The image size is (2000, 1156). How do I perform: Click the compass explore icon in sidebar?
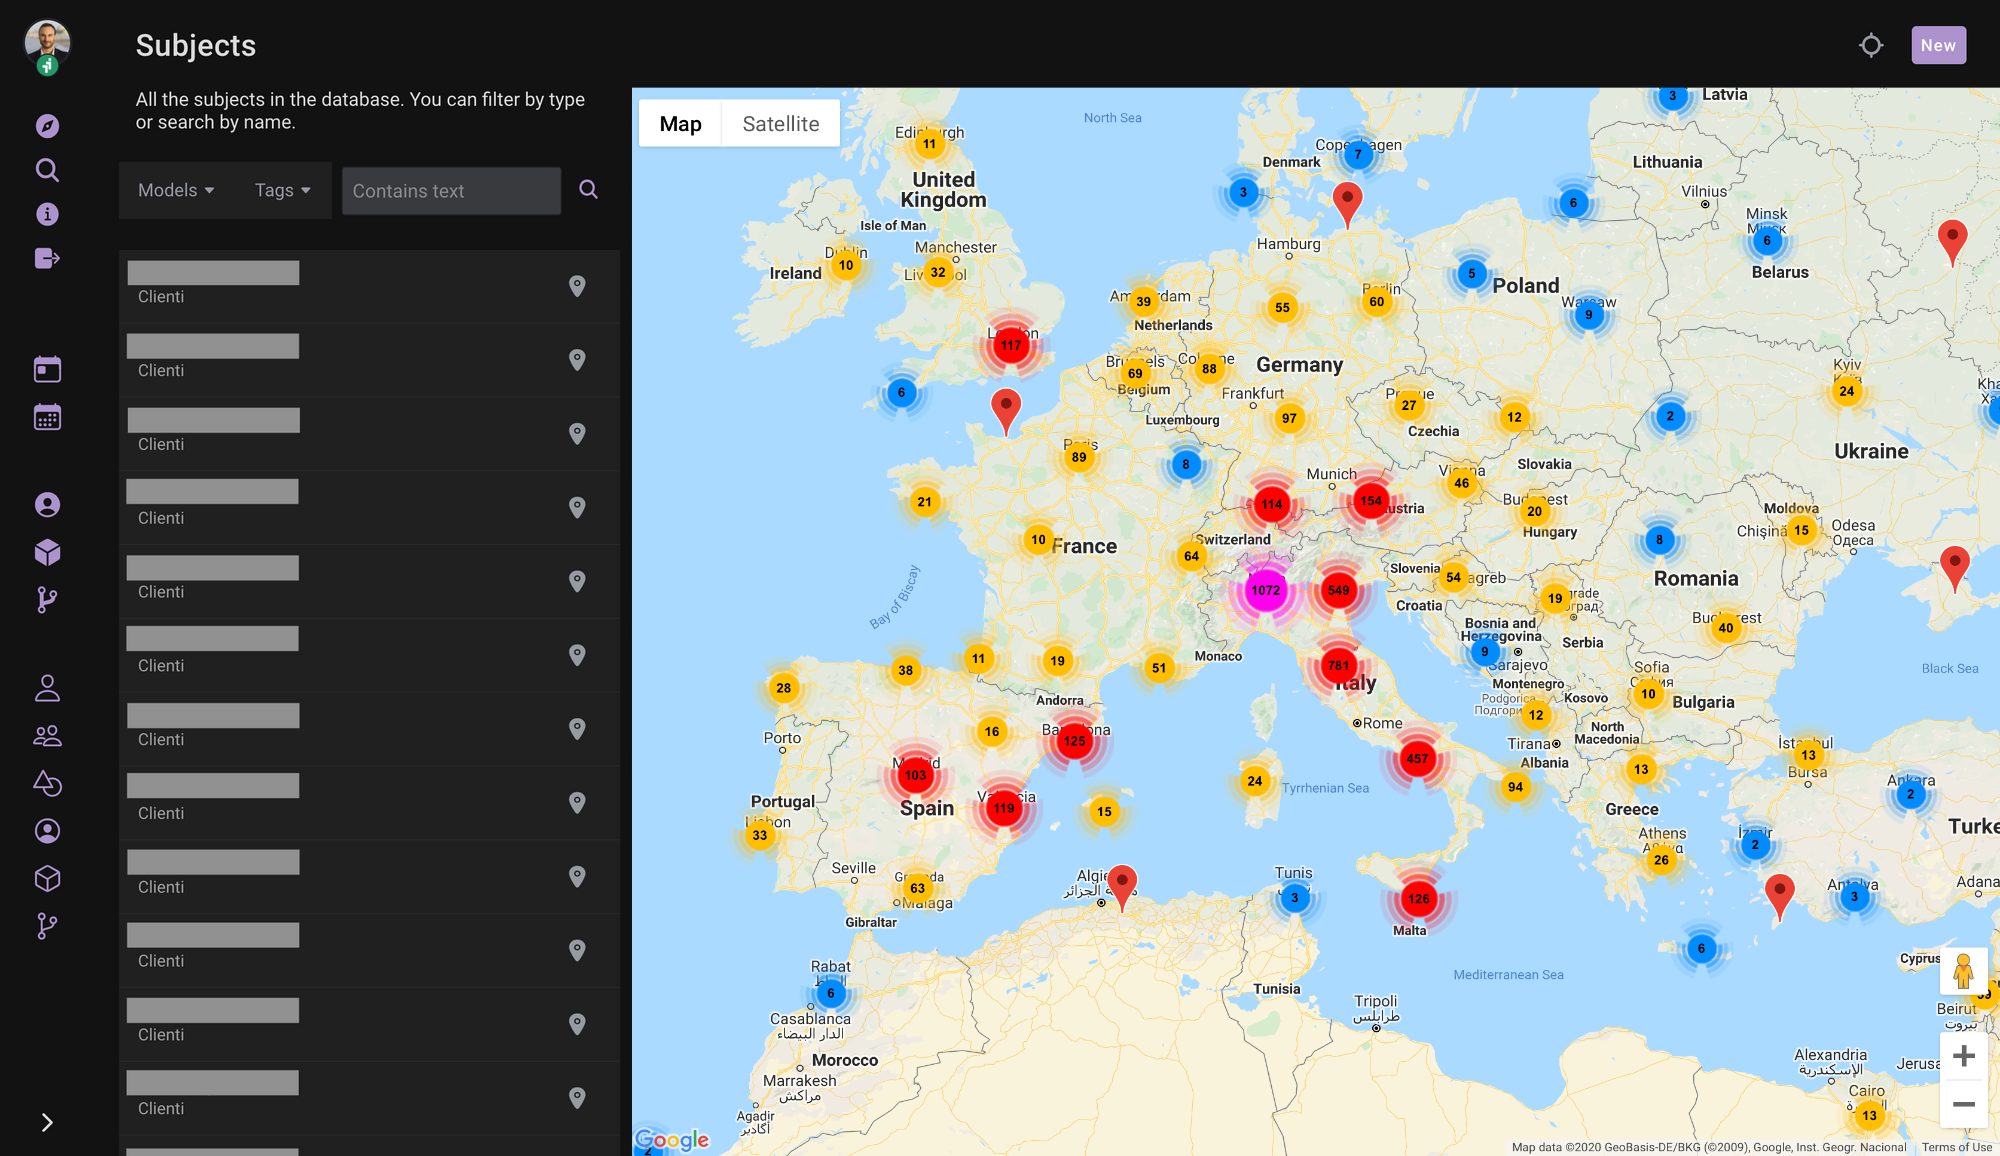tap(47, 126)
